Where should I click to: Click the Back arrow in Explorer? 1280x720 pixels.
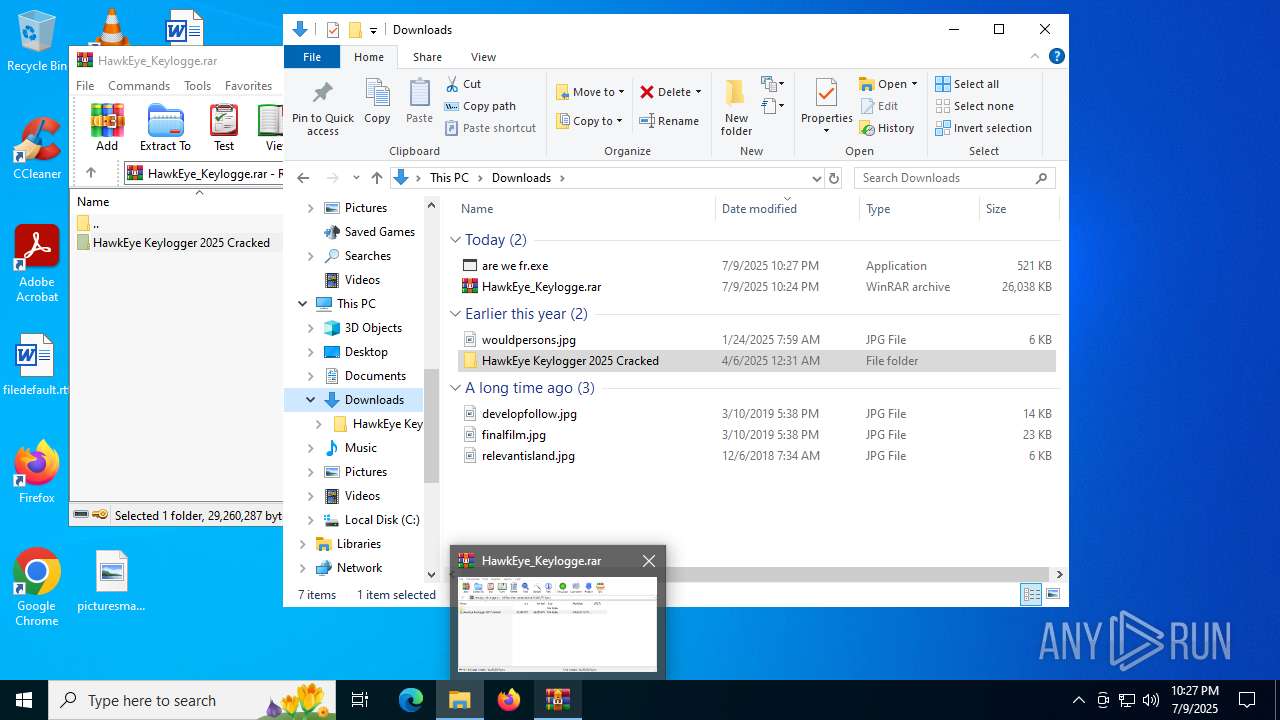tap(303, 178)
